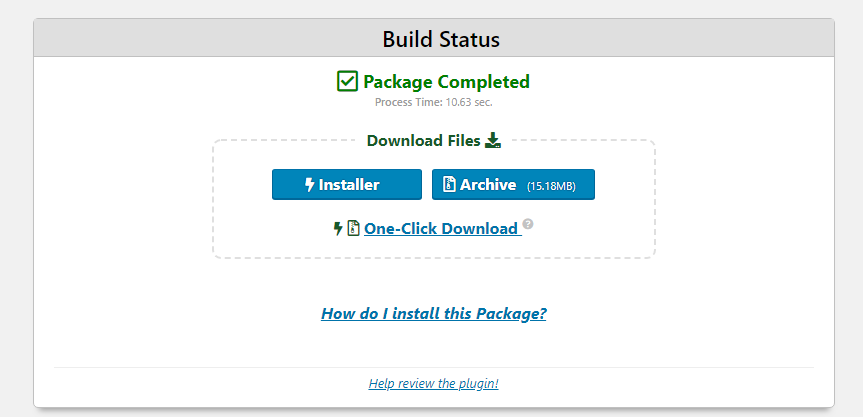The image size is (863, 417).
Task: Click the word Archive on blue button
Action: tap(488, 184)
